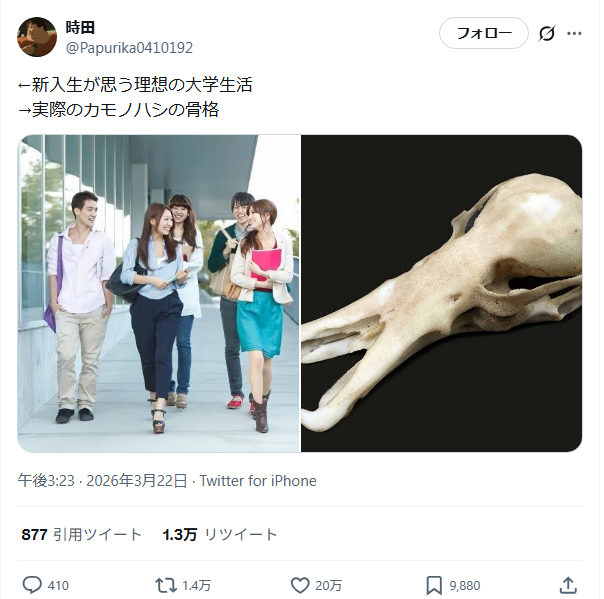
Task: Click the 9,880 bookmark count
Action: 465,586
